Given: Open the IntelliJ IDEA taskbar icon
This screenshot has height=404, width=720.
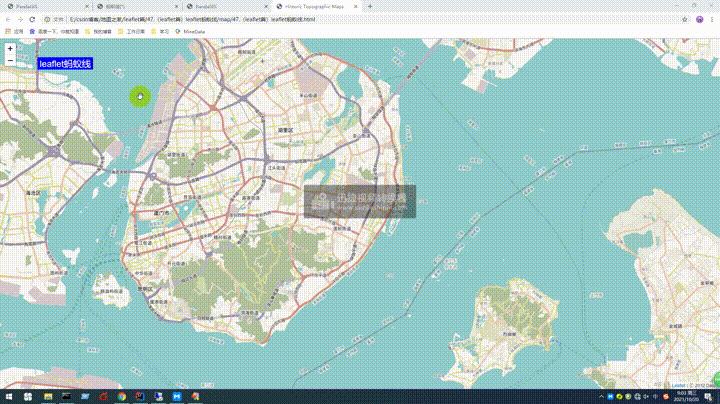Looking at the screenshot, I should pyautogui.click(x=140, y=397).
